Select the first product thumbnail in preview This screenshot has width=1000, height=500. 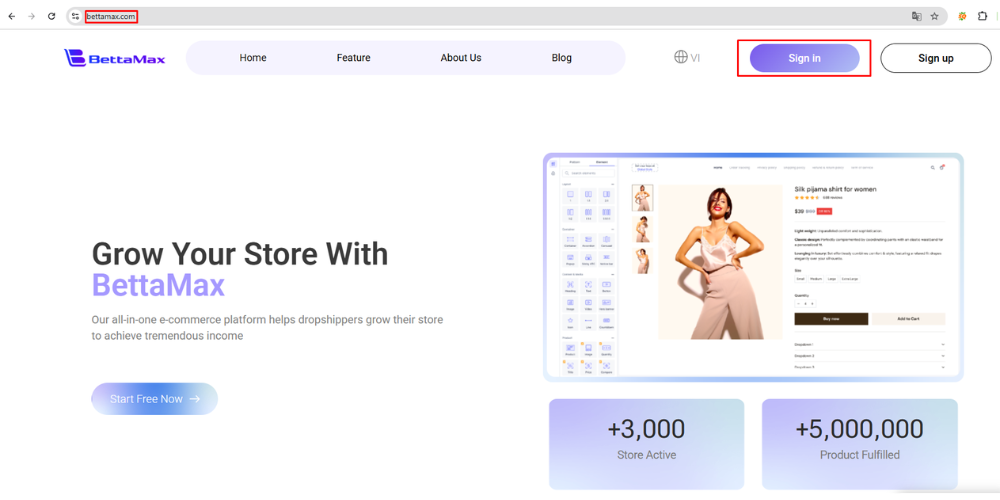click(642, 198)
